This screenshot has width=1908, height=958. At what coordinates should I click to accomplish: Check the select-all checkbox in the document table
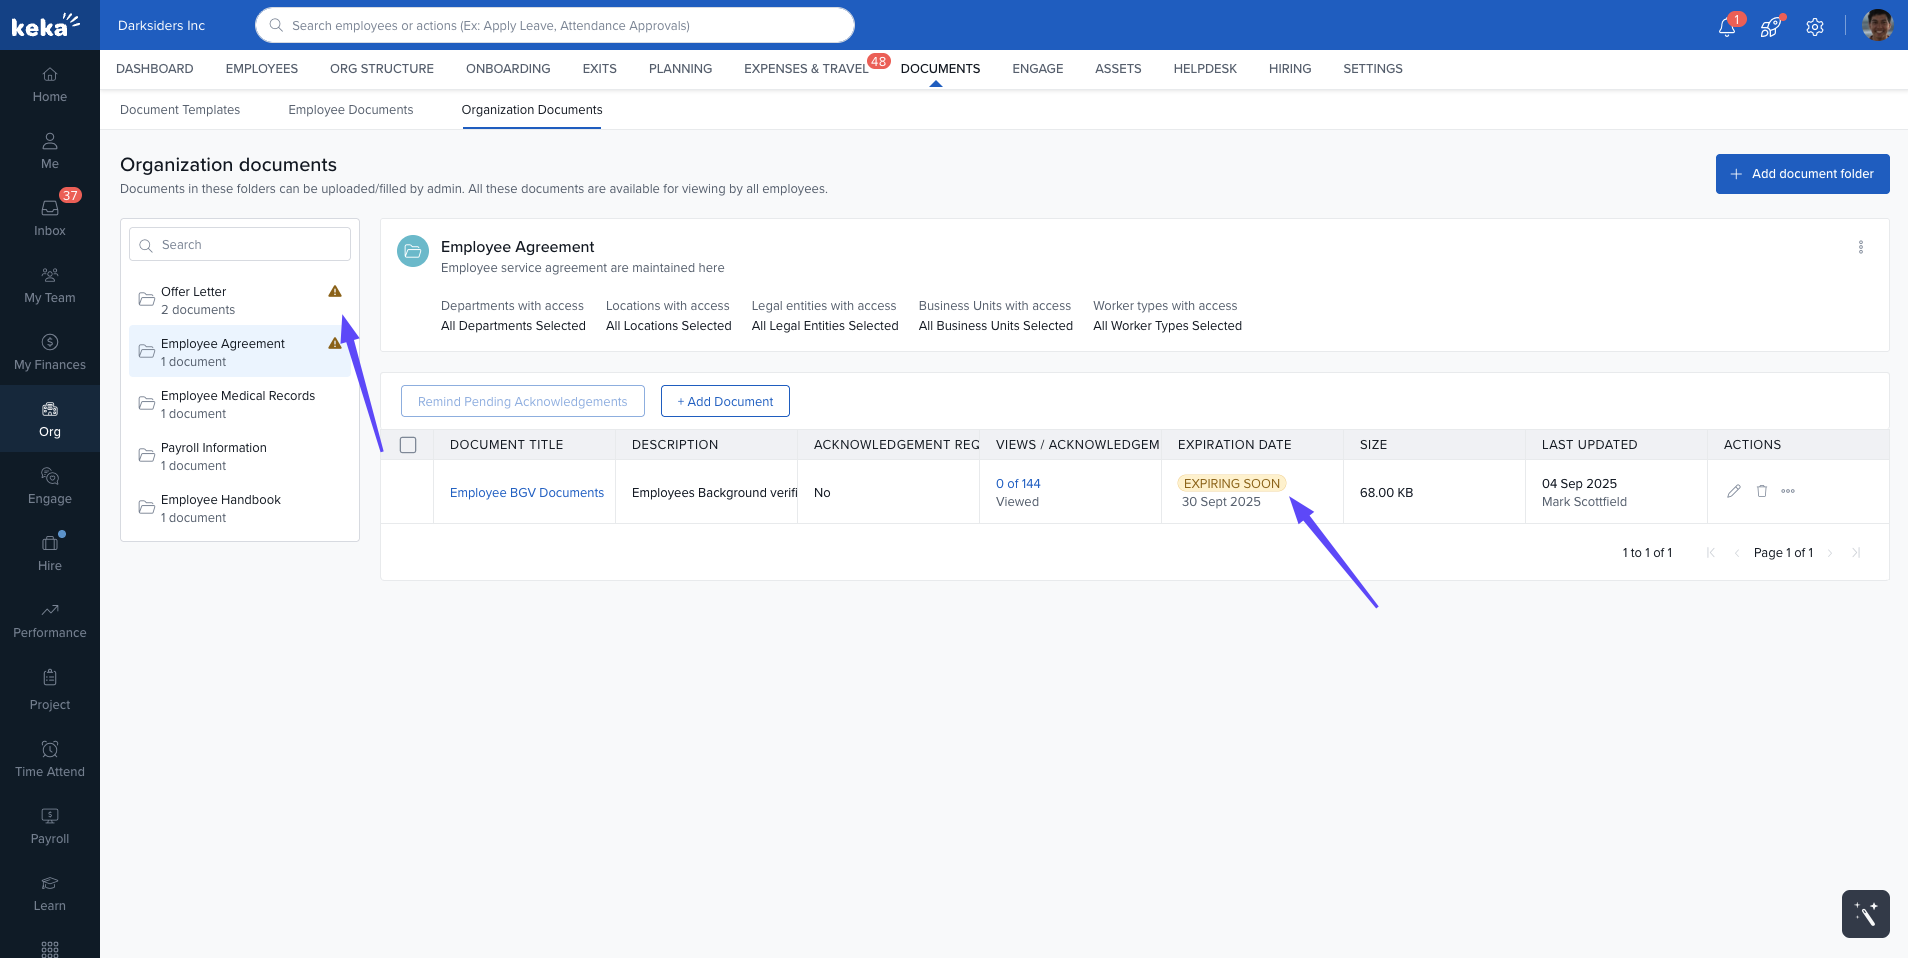point(407,444)
